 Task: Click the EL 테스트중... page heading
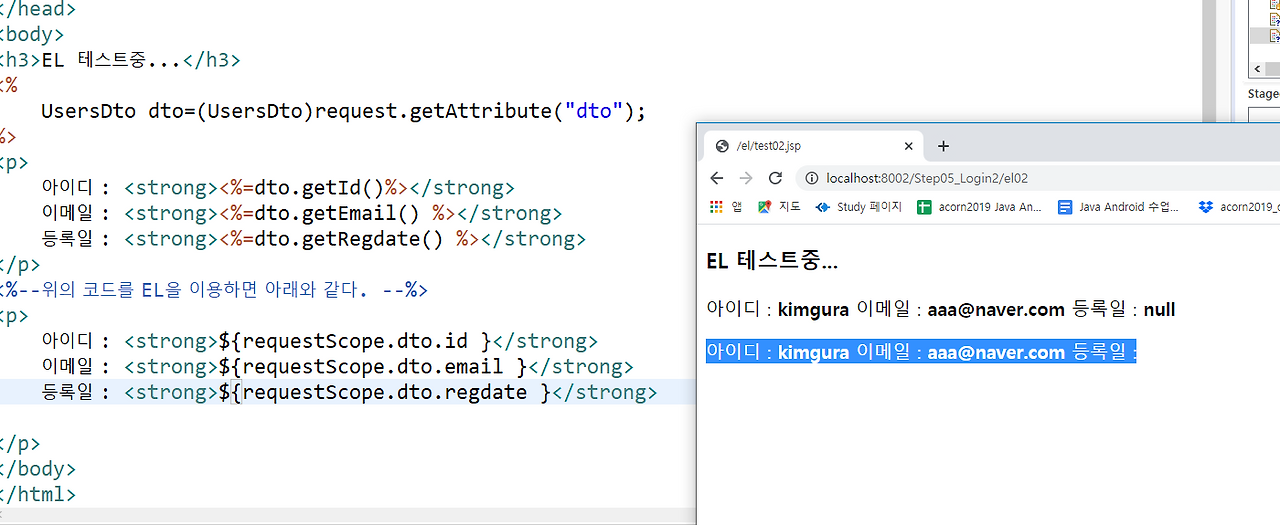(x=772, y=261)
